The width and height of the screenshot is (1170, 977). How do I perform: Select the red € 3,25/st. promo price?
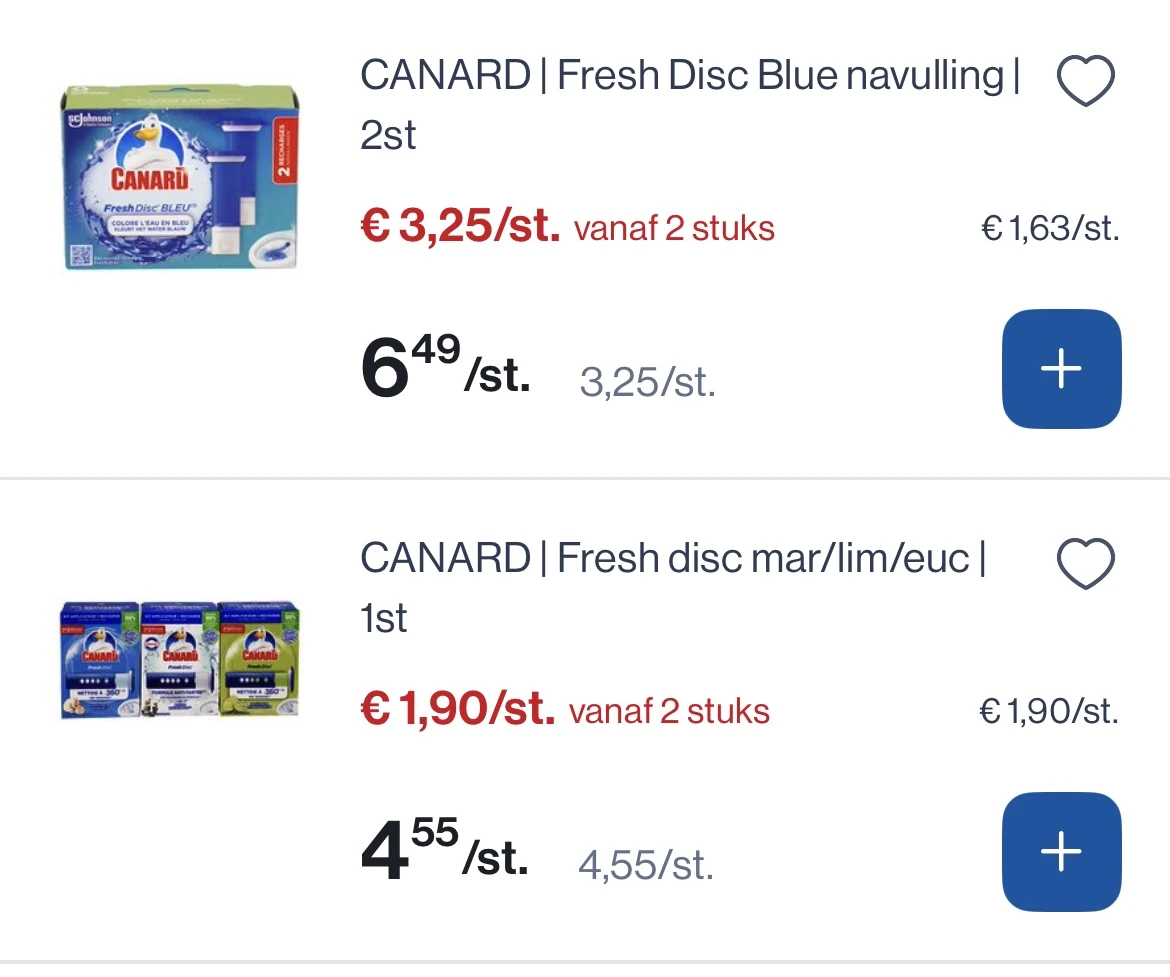[x=460, y=227]
